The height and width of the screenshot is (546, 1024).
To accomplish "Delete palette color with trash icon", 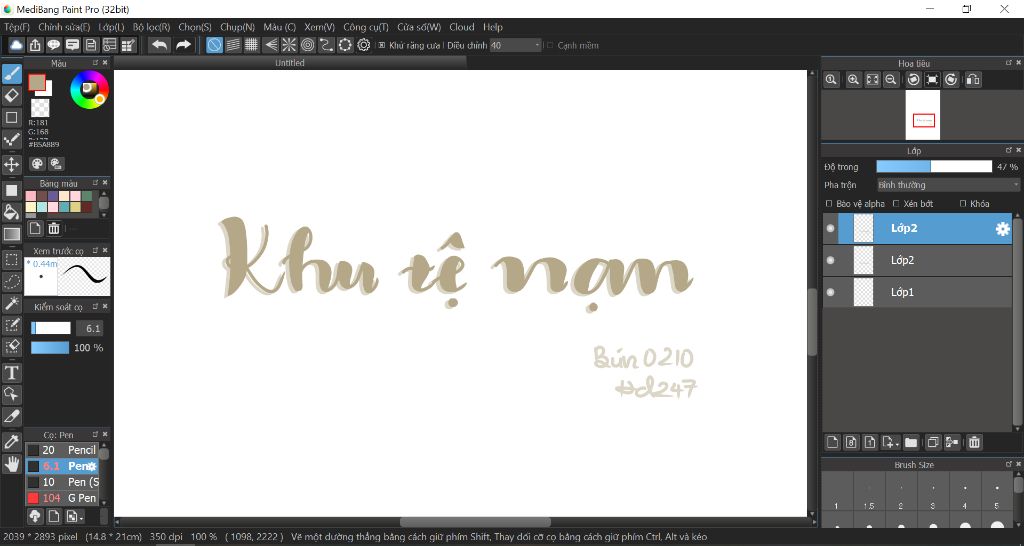I will (54, 228).
